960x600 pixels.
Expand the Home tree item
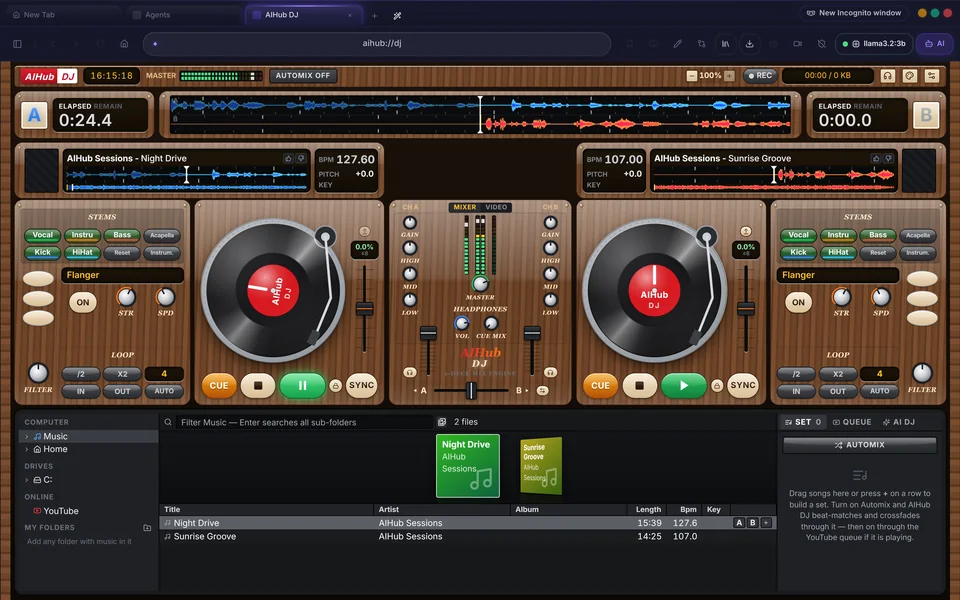pyautogui.click(x=26, y=449)
